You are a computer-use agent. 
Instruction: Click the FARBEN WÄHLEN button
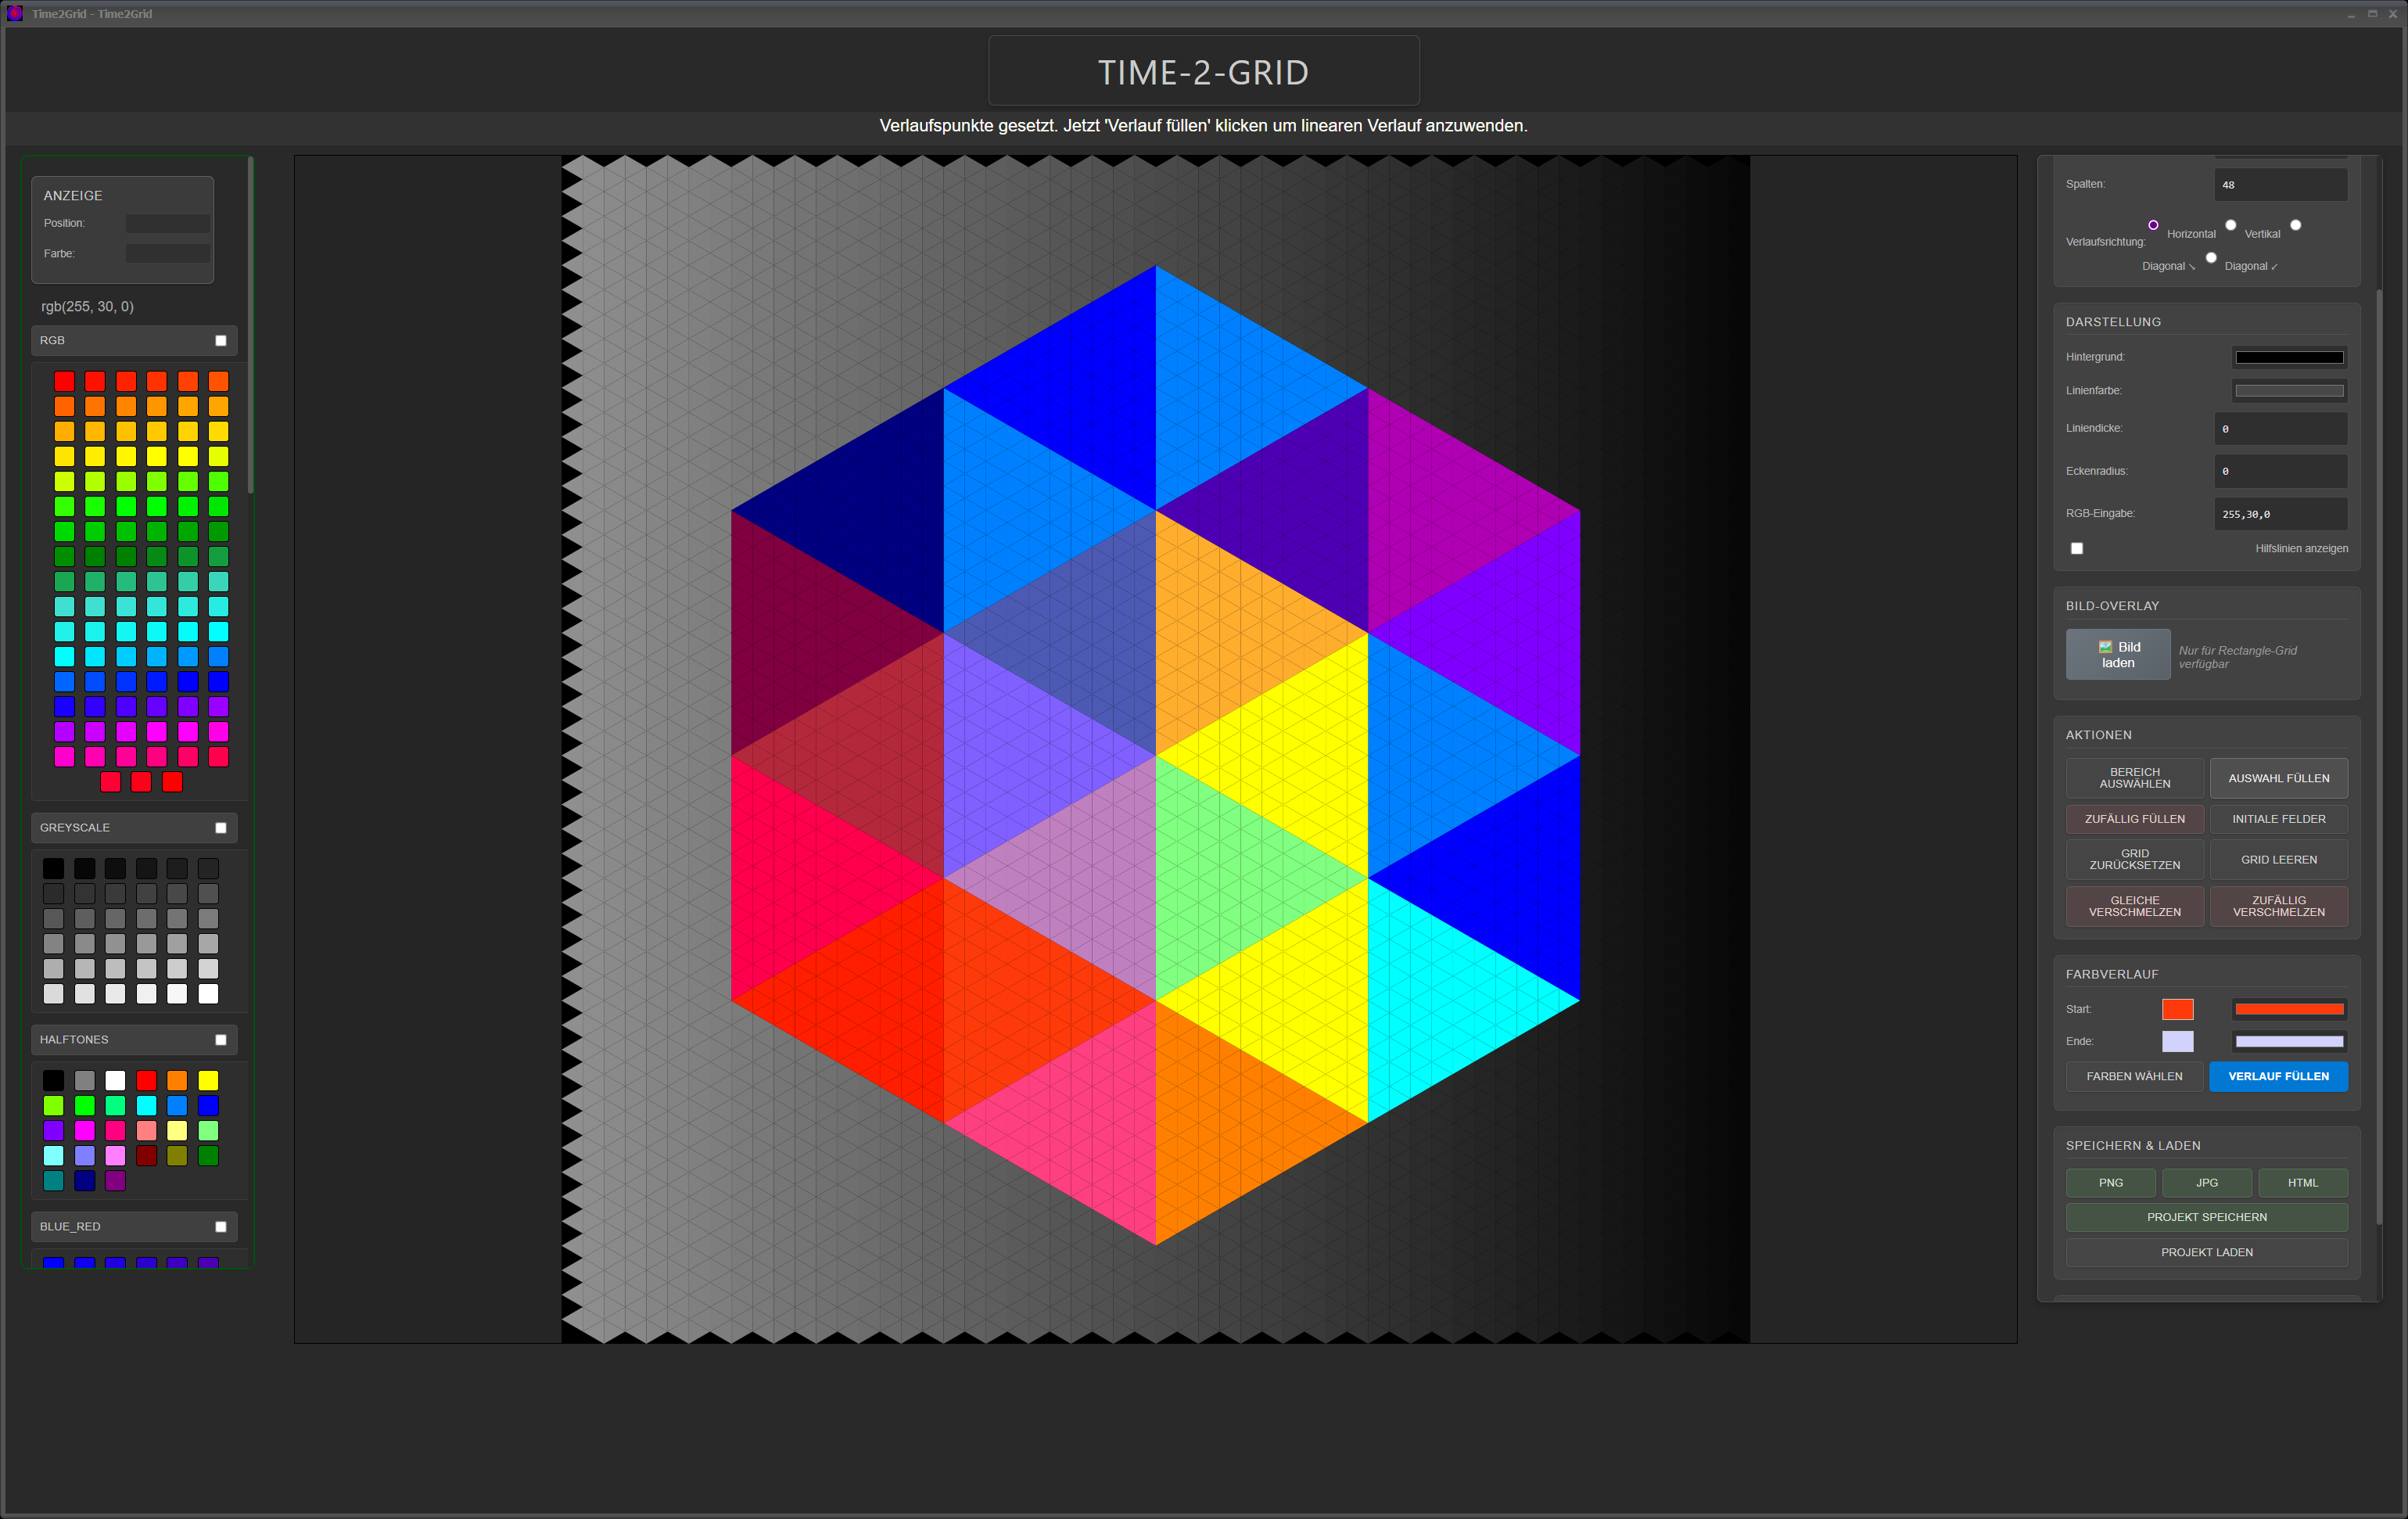(x=2134, y=1076)
